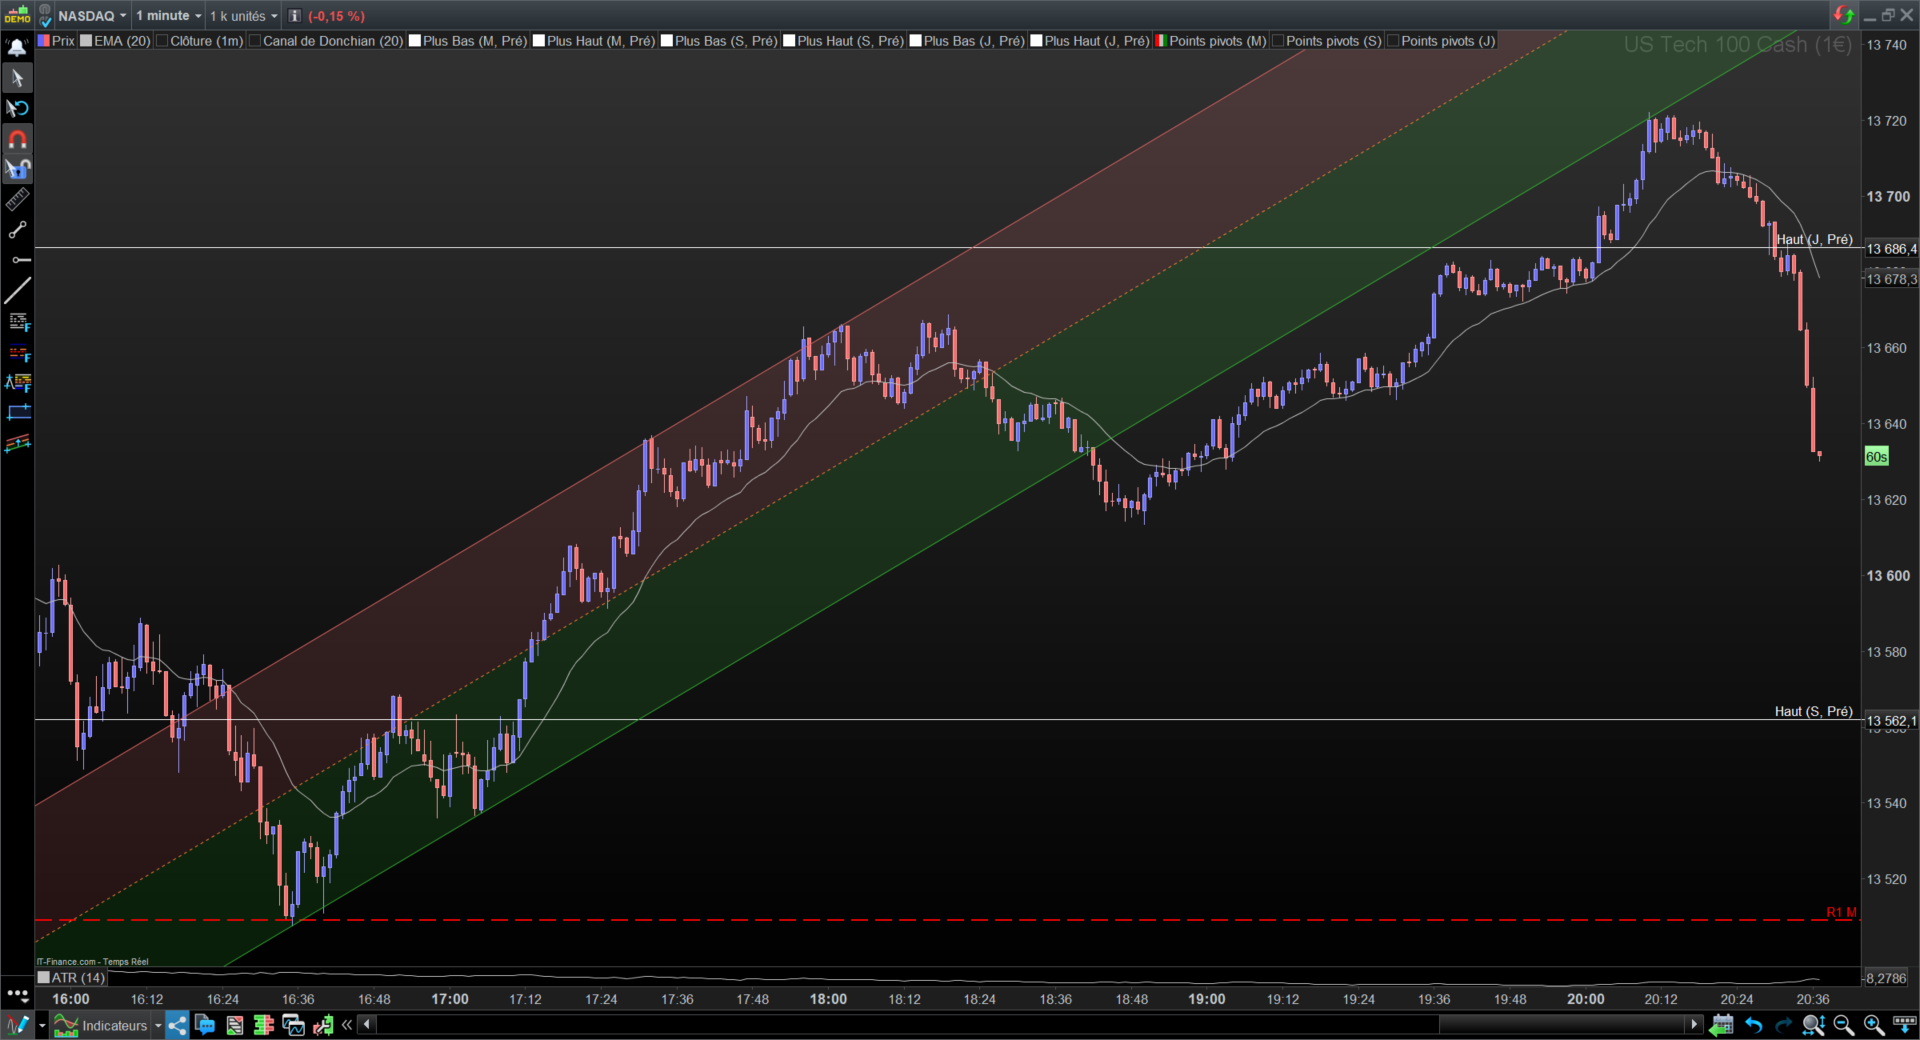The image size is (1920, 1040).
Task: Click the red-green refresh arrows icon
Action: coord(1843,15)
